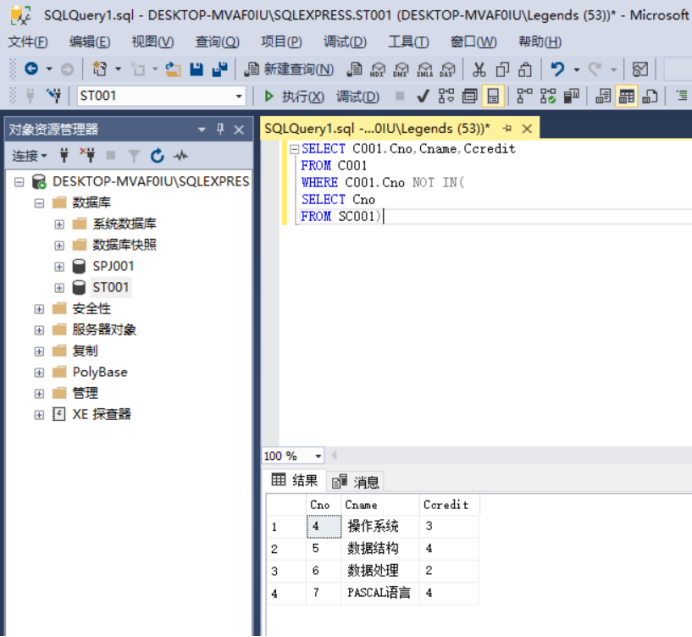
Task: Open the Edit (编辑) menu
Action: coord(90,42)
